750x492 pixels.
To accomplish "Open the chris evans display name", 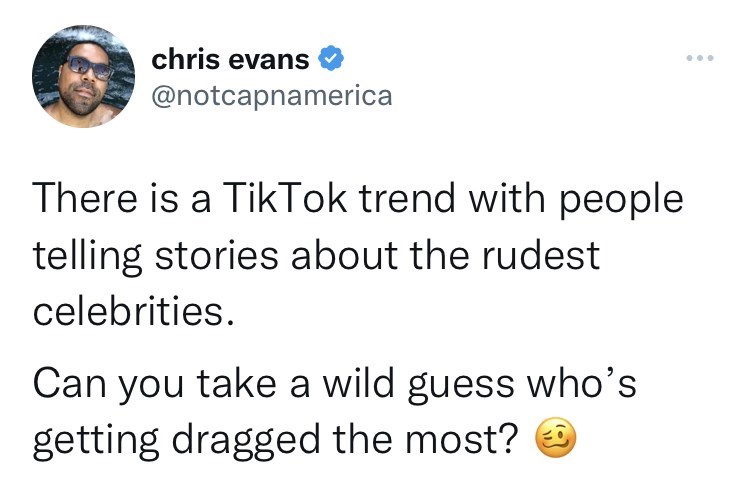I will 230,60.
